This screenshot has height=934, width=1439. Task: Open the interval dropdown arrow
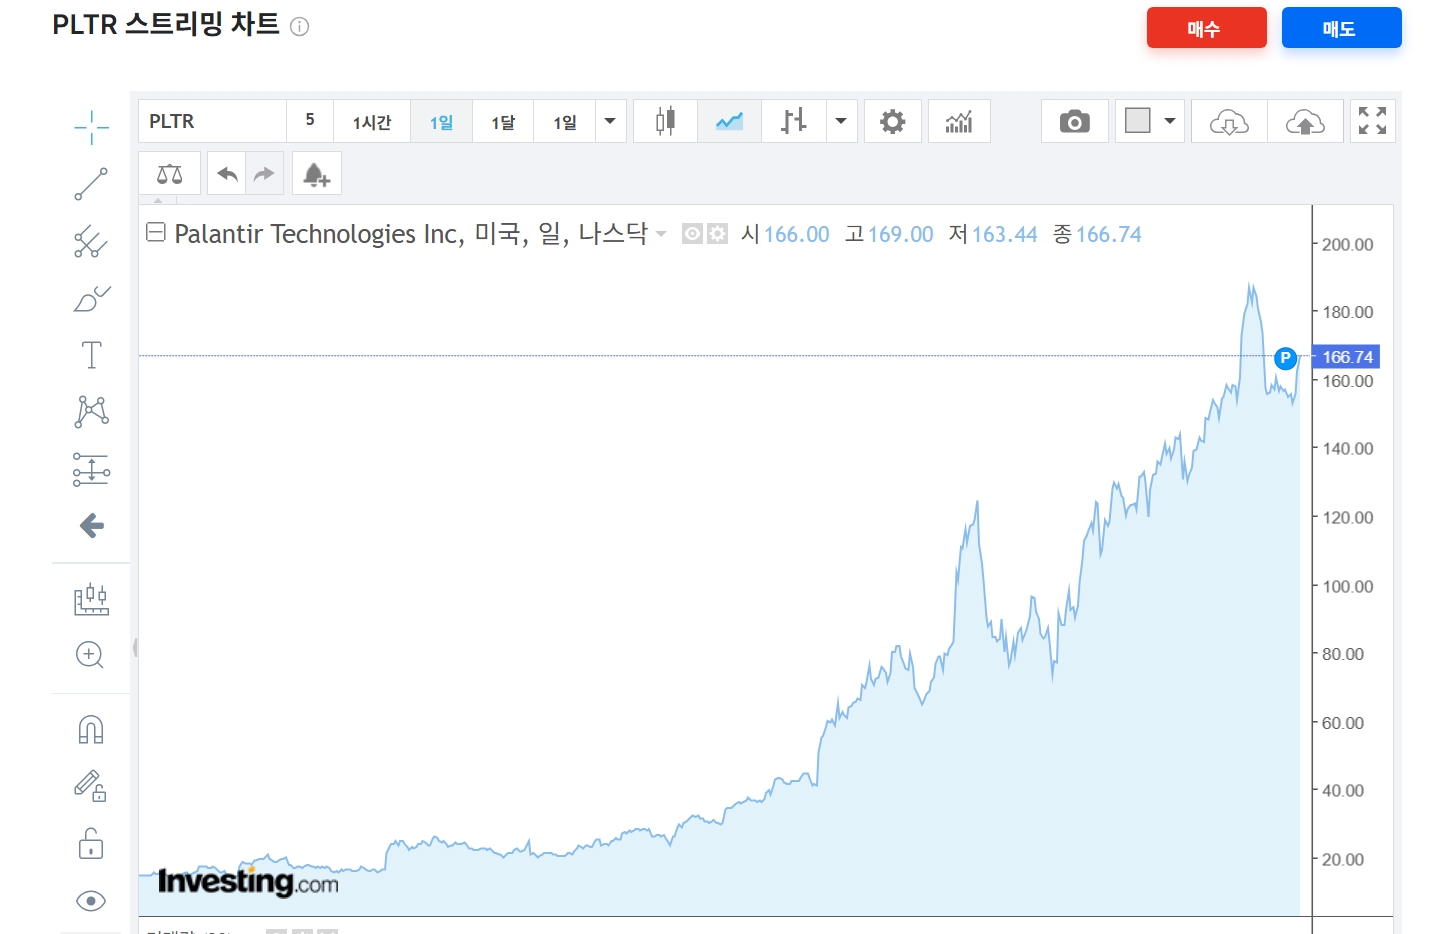(611, 121)
